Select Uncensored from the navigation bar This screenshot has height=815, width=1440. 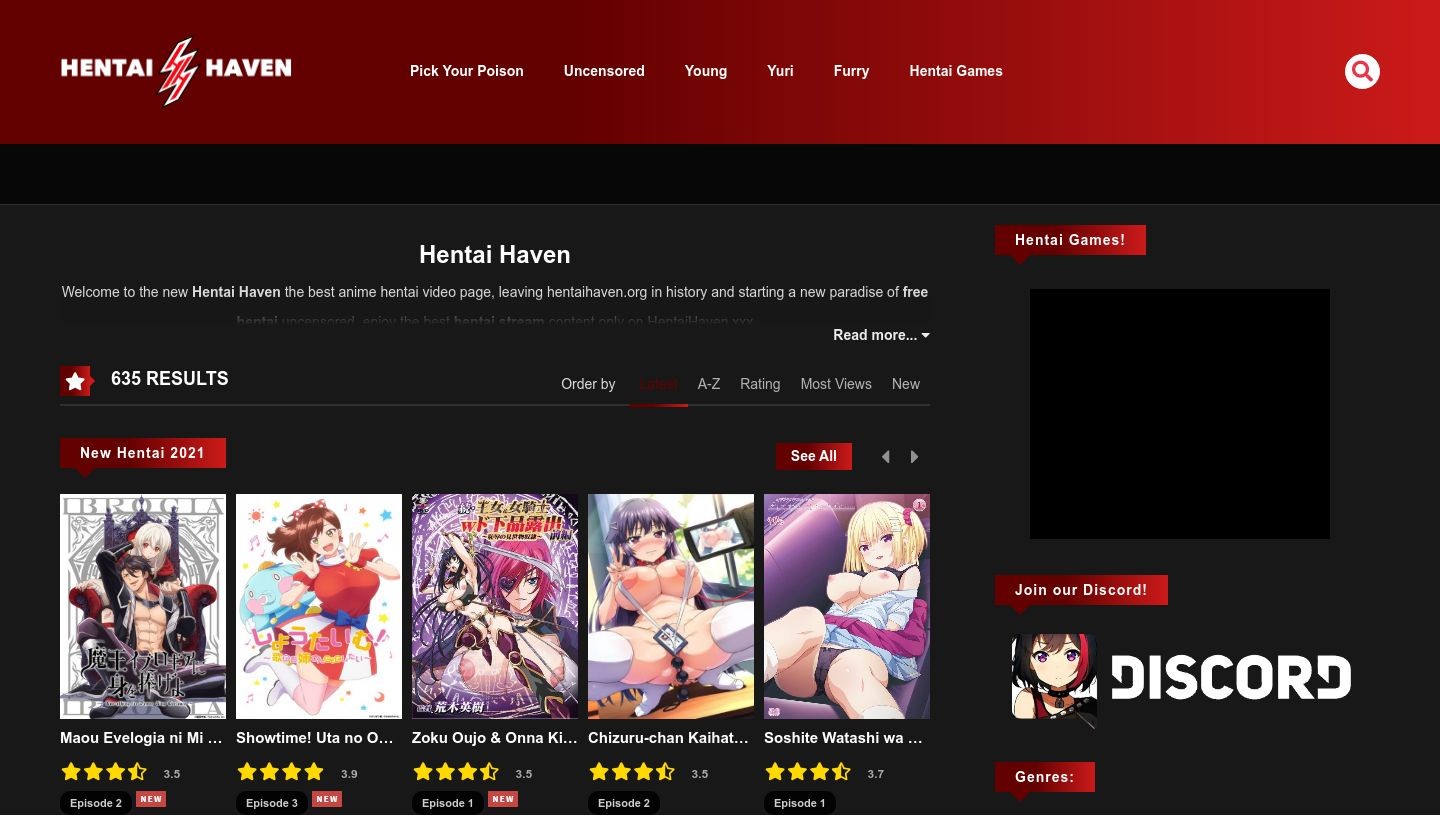[604, 71]
